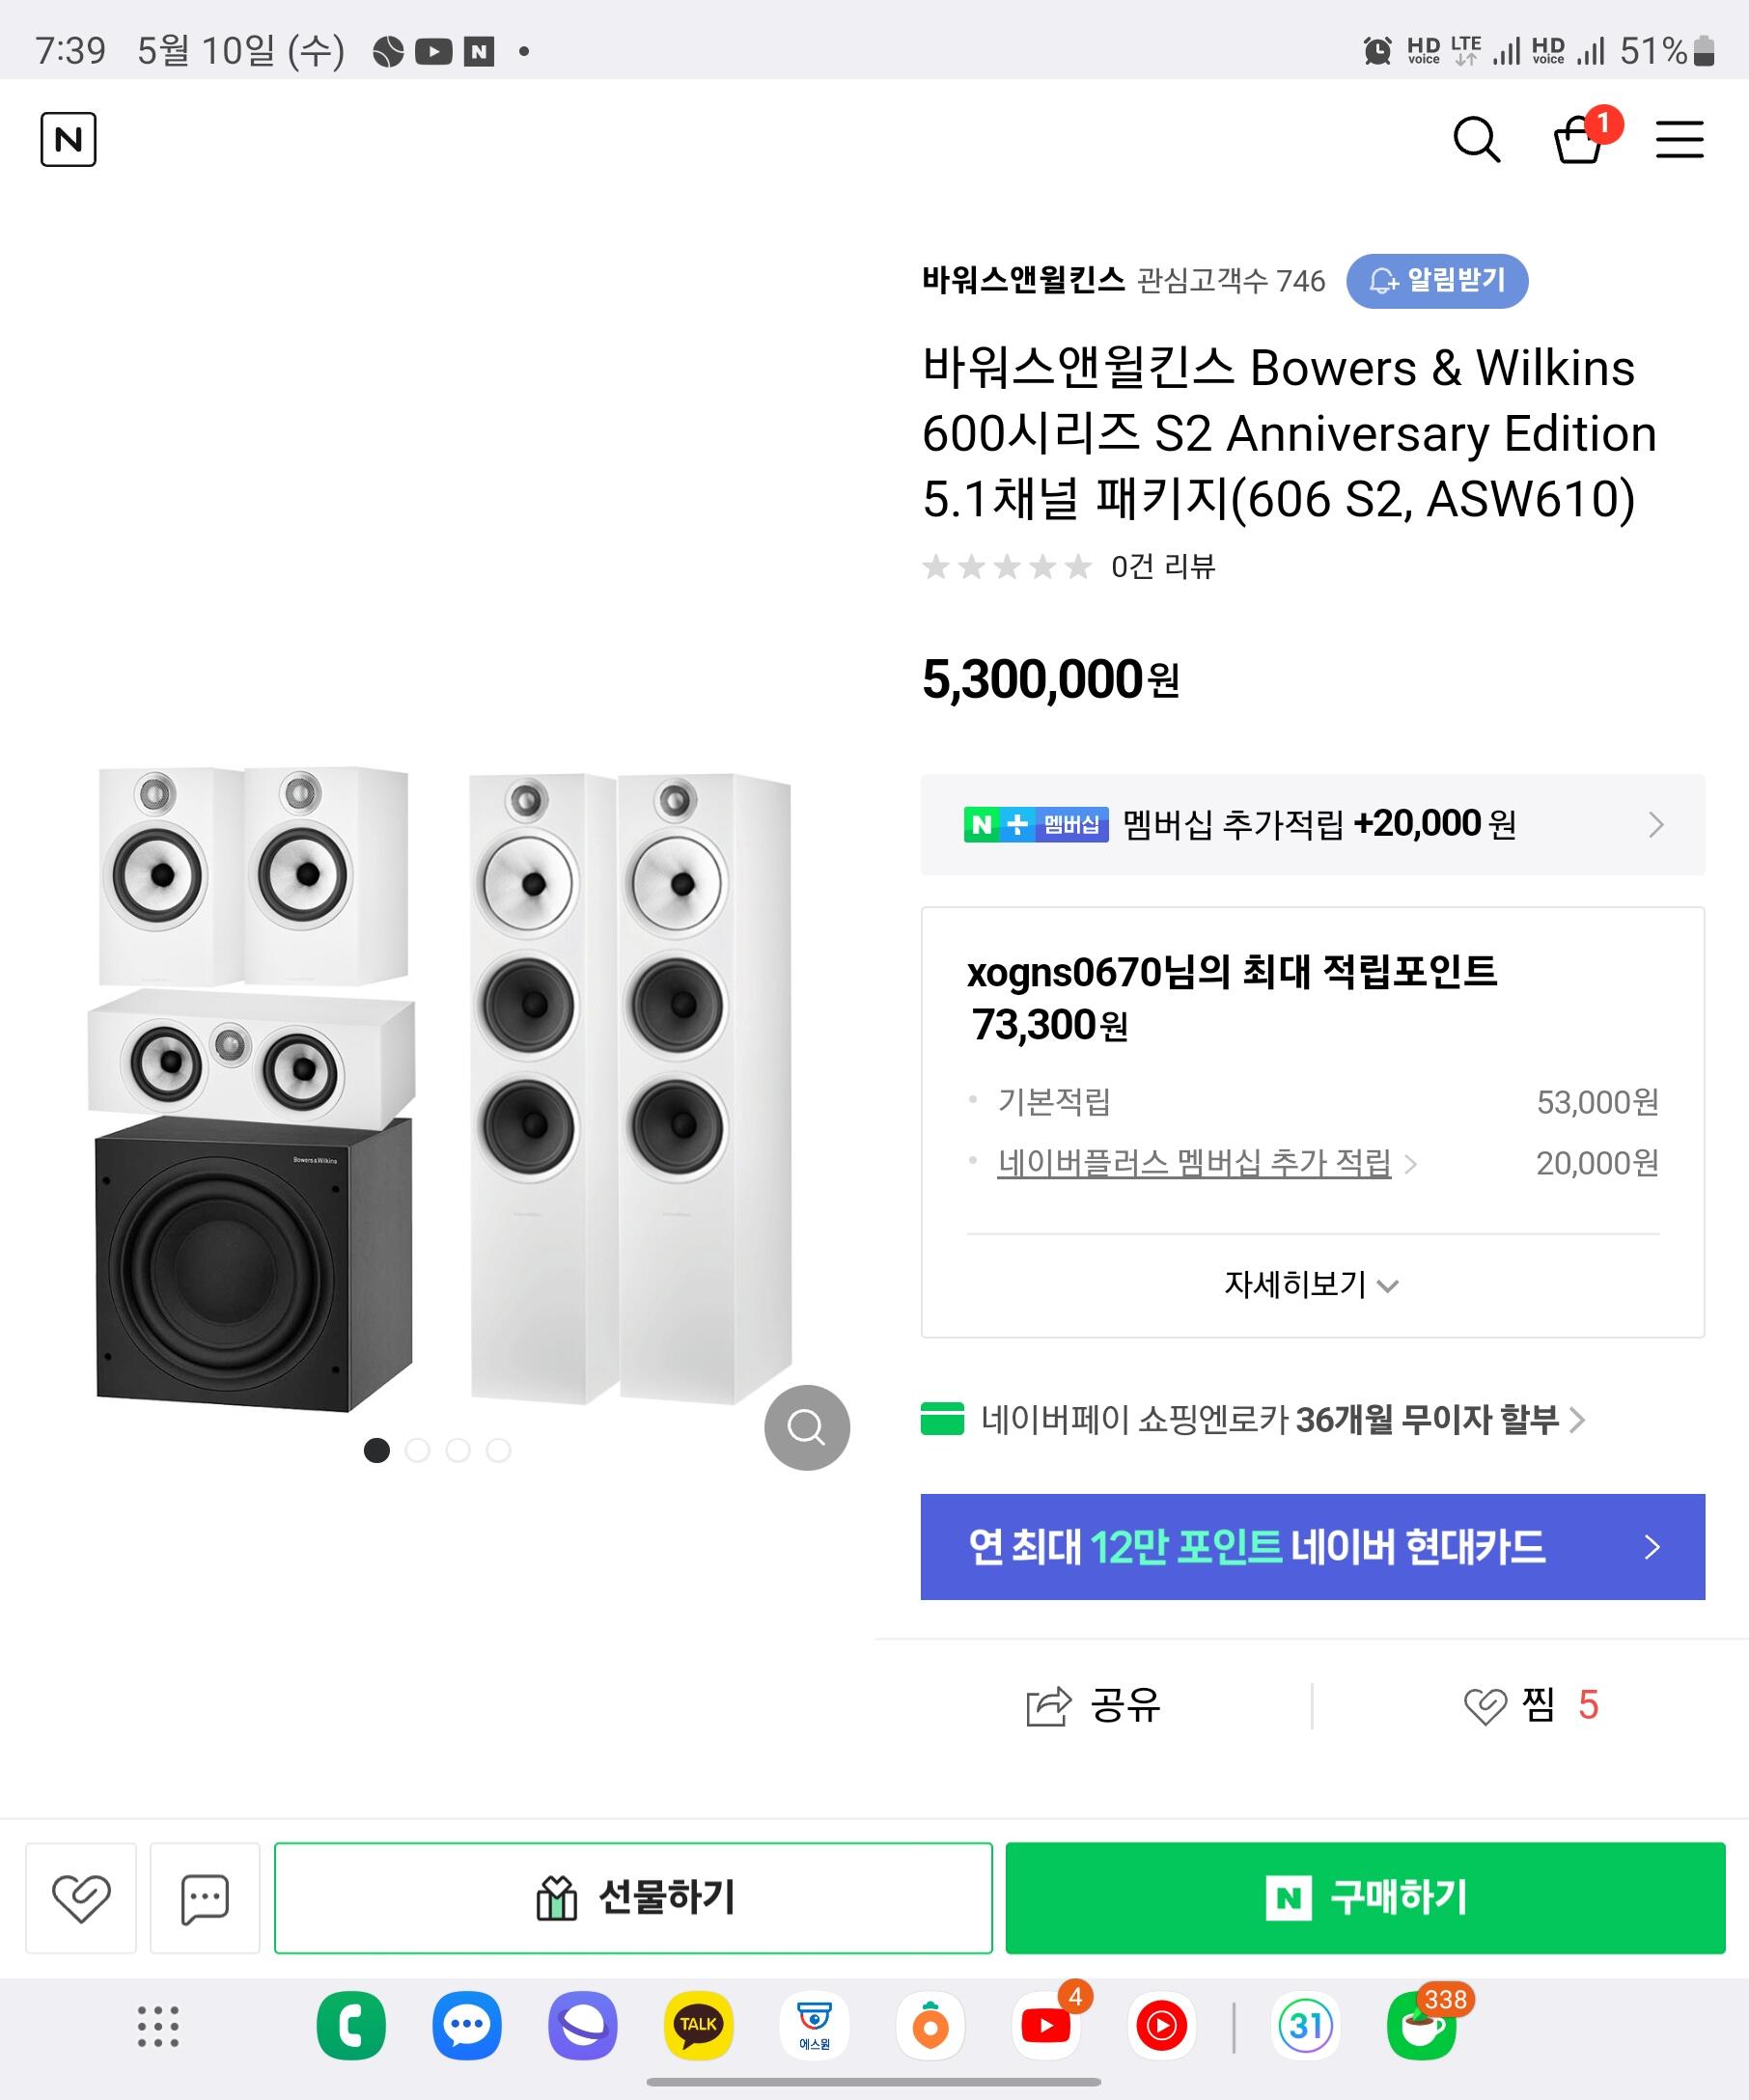Open the hamburger menu

pyautogui.click(x=1679, y=139)
